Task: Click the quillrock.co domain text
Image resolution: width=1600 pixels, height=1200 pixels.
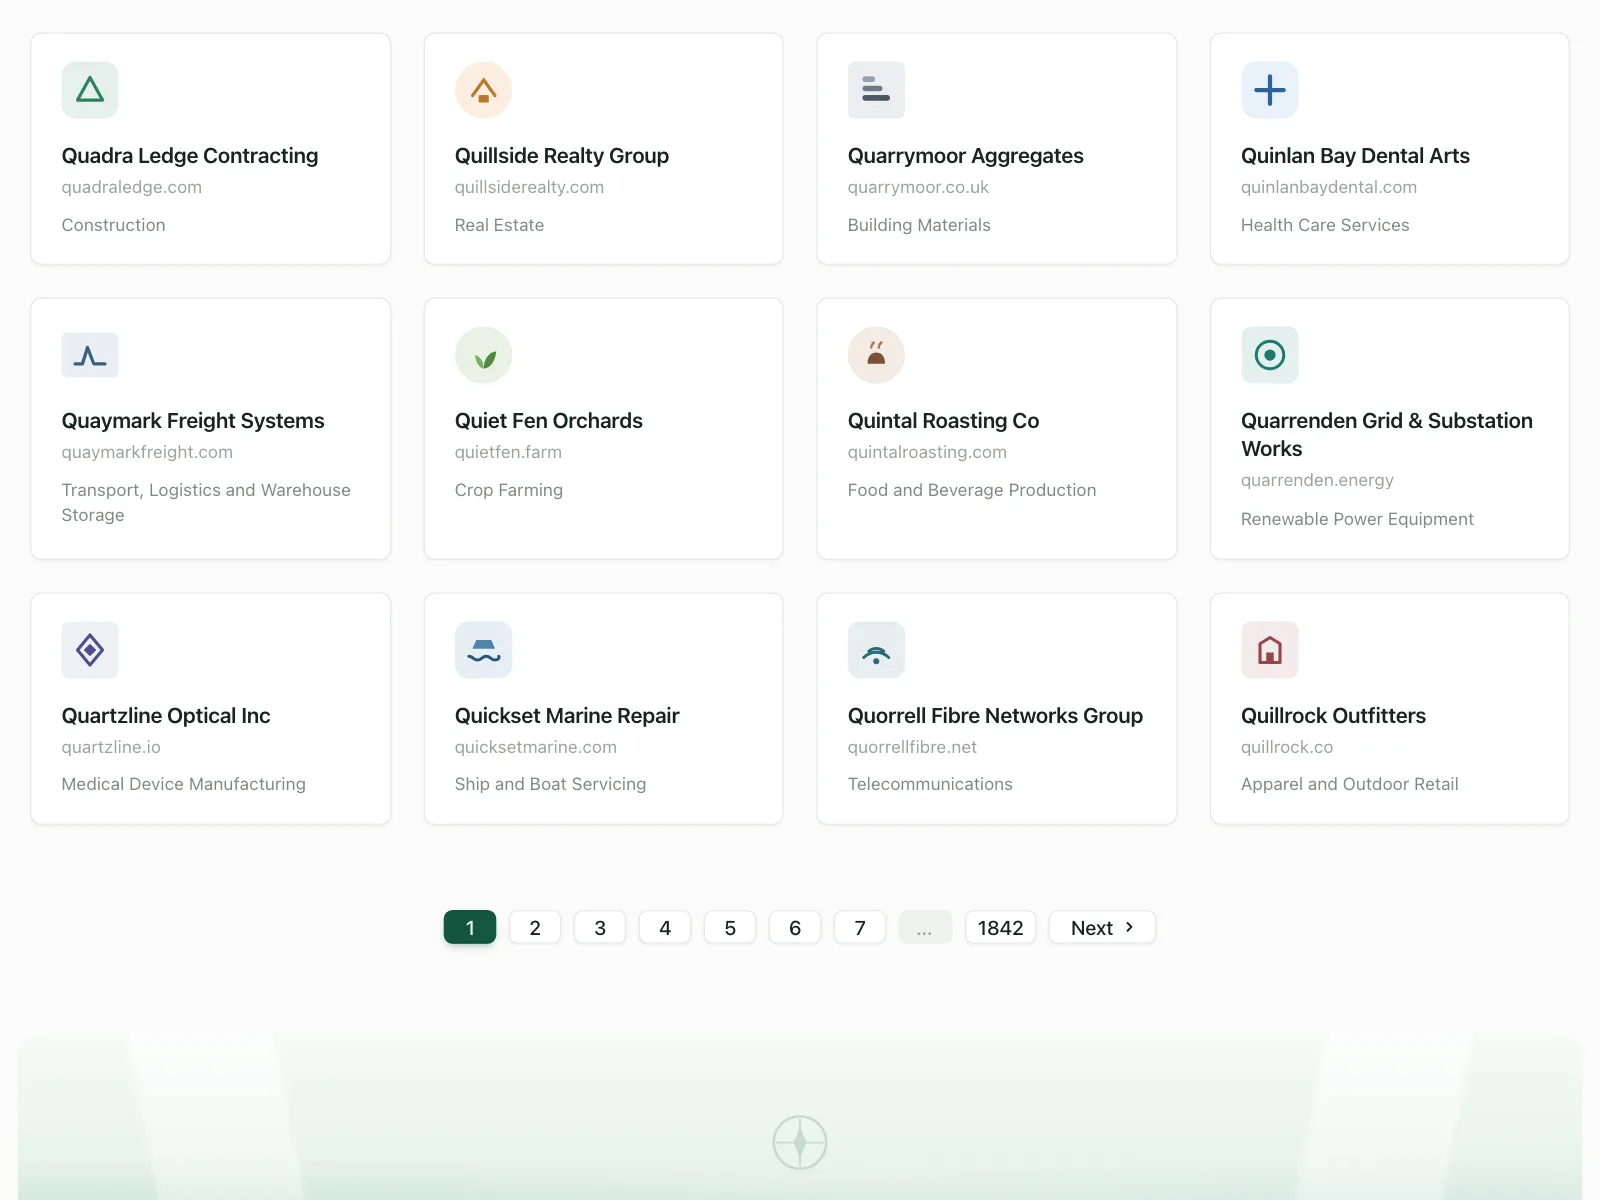Action: pyautogui.click(x=1287, y=747)
